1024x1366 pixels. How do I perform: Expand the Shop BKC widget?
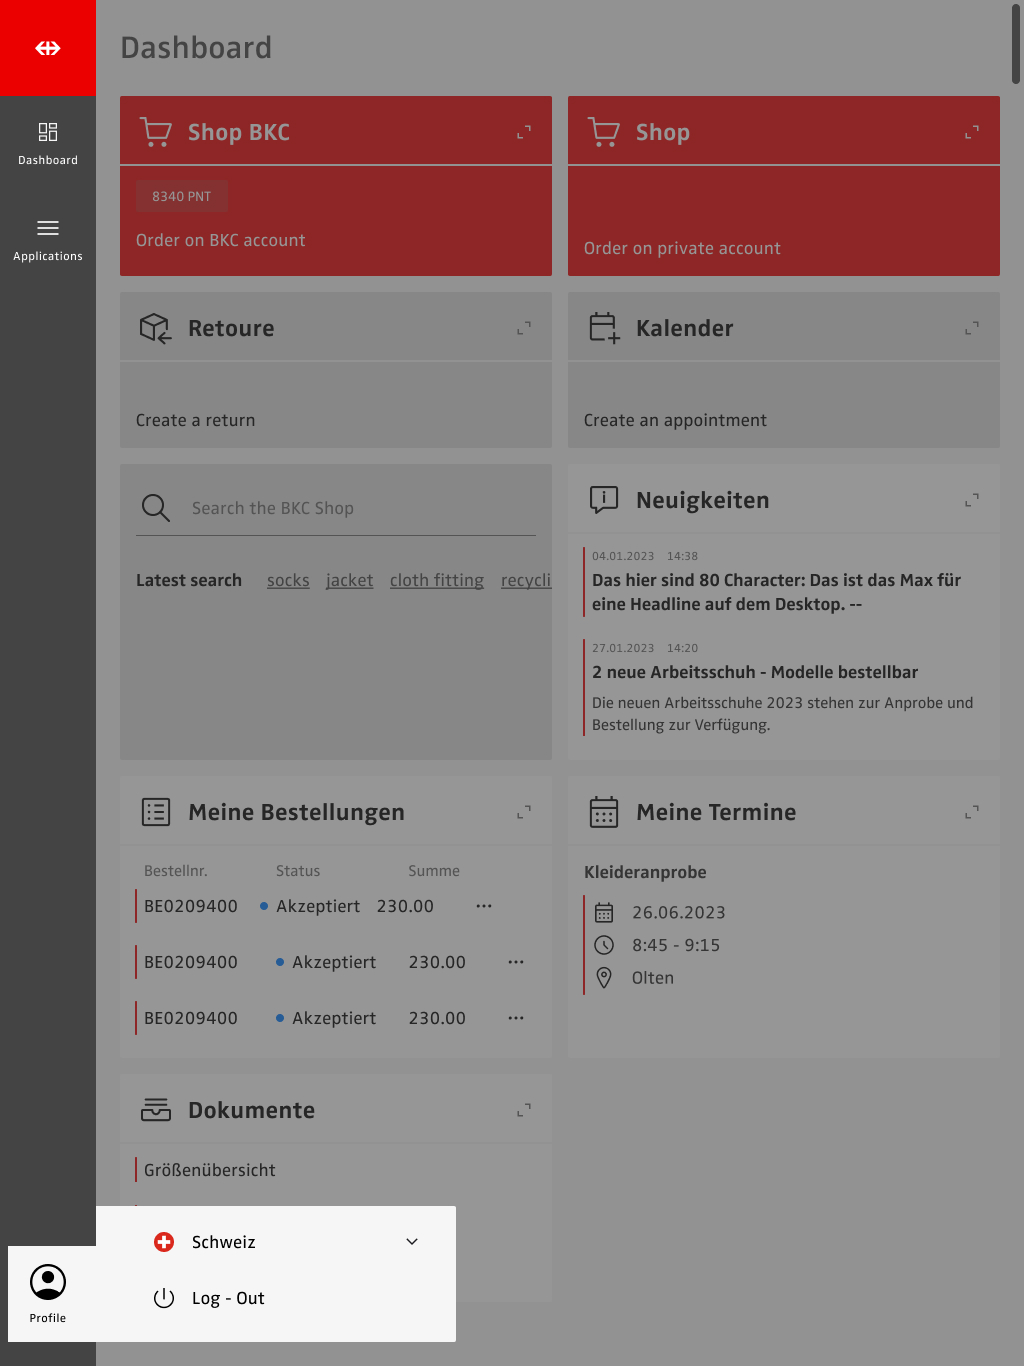tap(524, 132)
